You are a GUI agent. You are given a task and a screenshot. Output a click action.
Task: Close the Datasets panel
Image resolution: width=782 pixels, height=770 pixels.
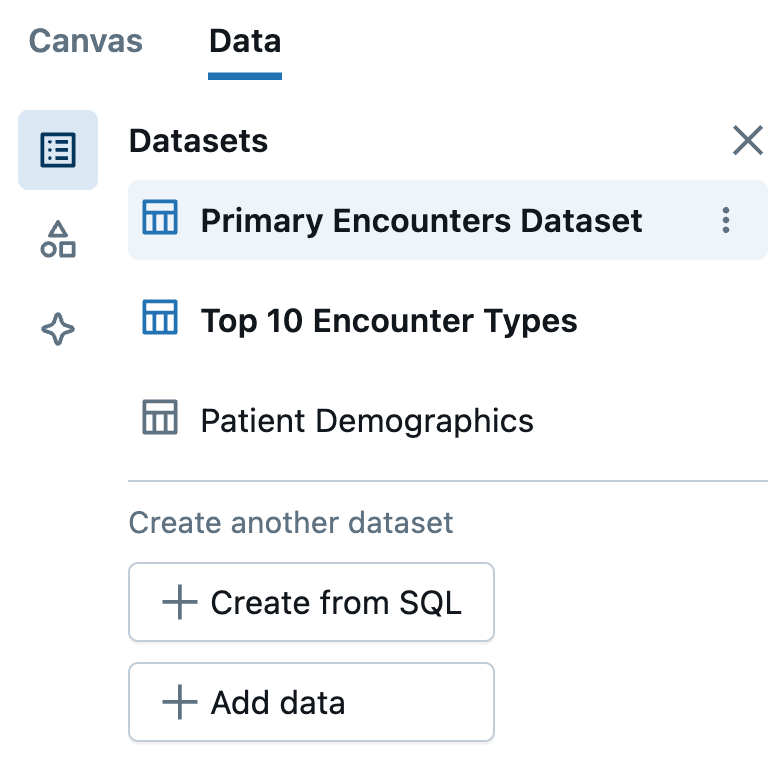click(x=748, y=142)
